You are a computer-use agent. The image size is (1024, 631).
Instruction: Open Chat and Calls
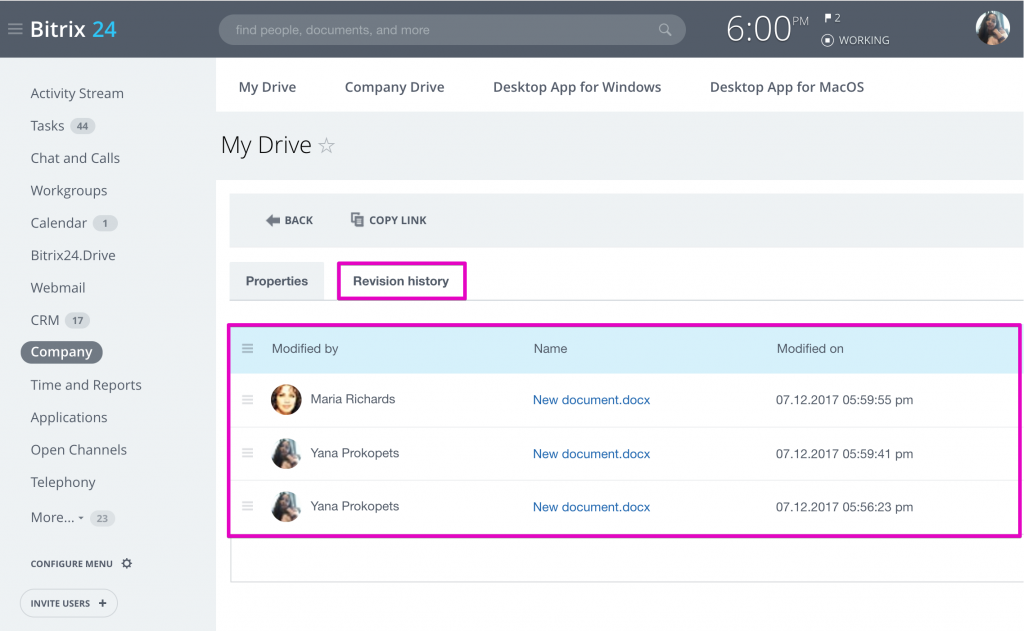click(x=75, y=158)
